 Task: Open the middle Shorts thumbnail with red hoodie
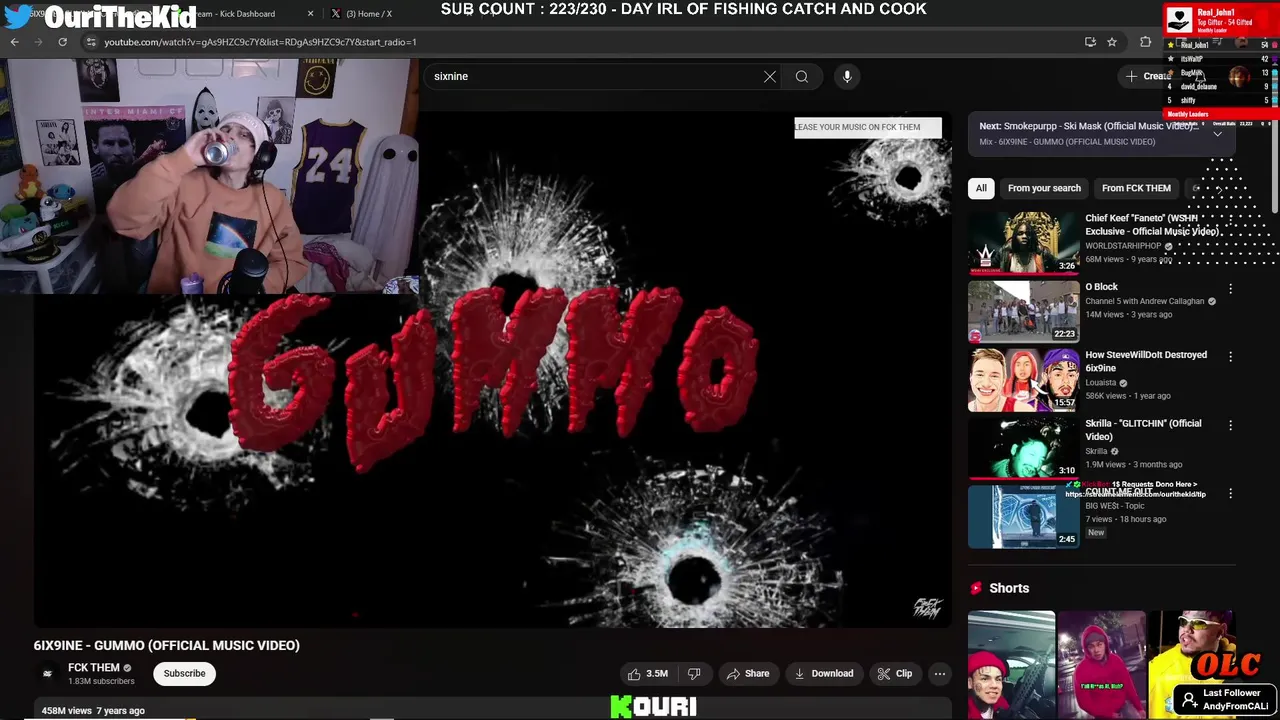(1101, 665)
